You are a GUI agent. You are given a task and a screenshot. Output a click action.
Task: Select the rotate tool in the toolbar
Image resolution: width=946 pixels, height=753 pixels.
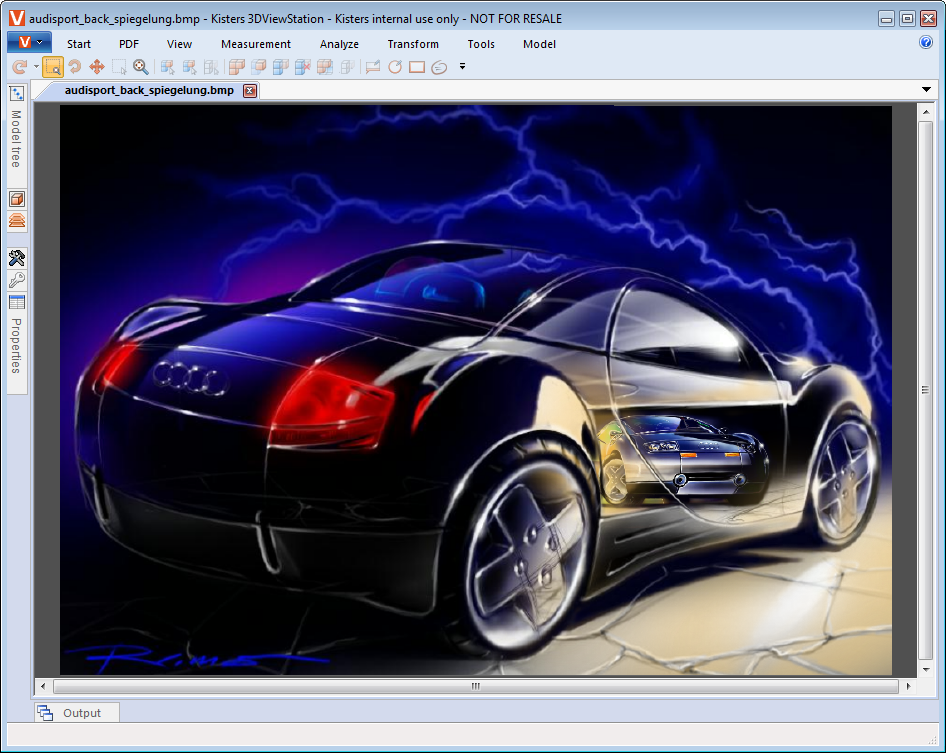tap(75, 66)
